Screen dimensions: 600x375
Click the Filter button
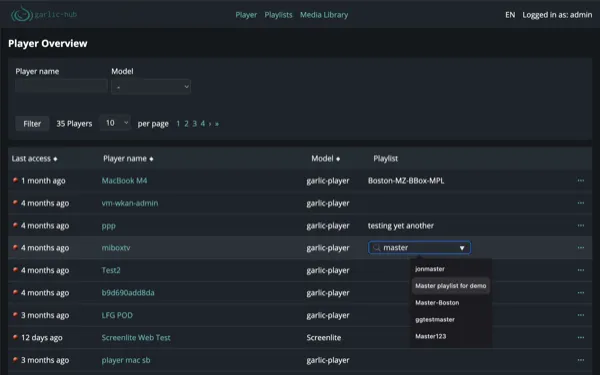32,124
